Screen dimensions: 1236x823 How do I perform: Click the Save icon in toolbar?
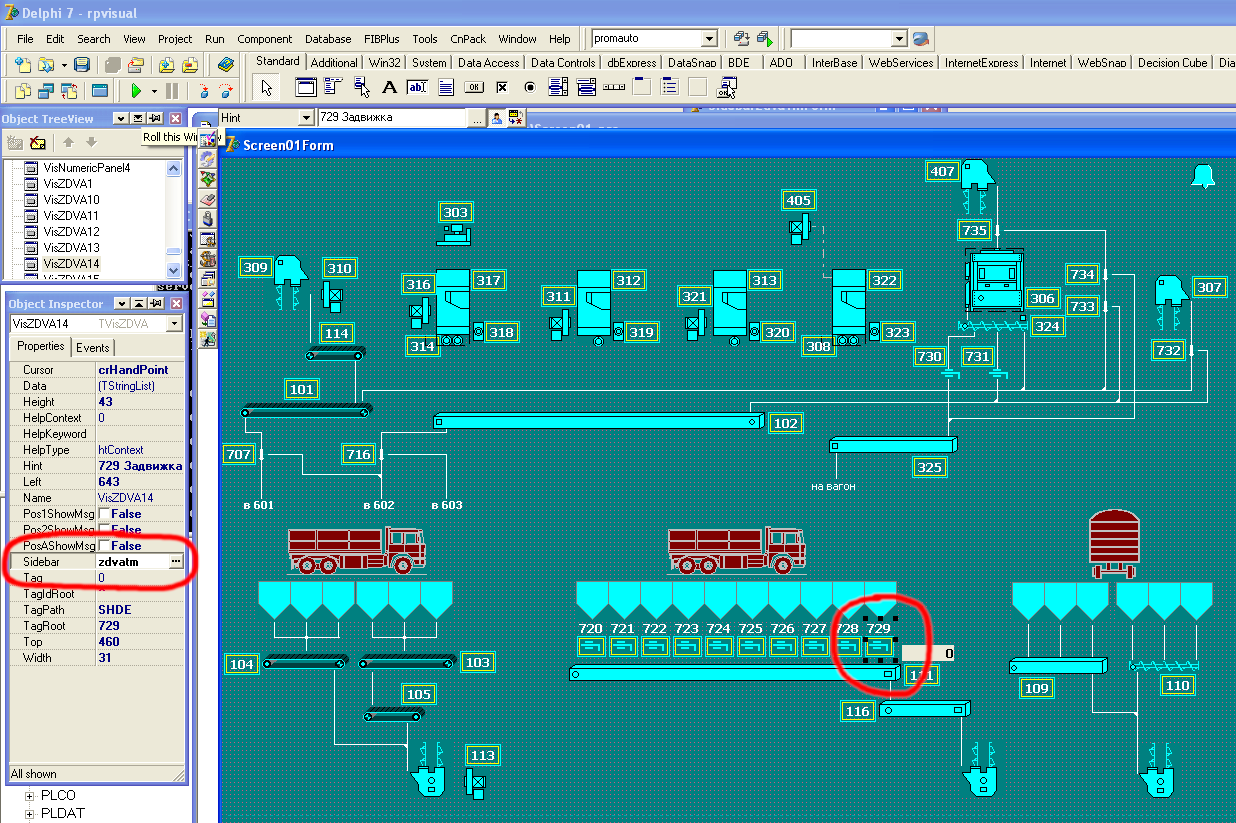82,65
